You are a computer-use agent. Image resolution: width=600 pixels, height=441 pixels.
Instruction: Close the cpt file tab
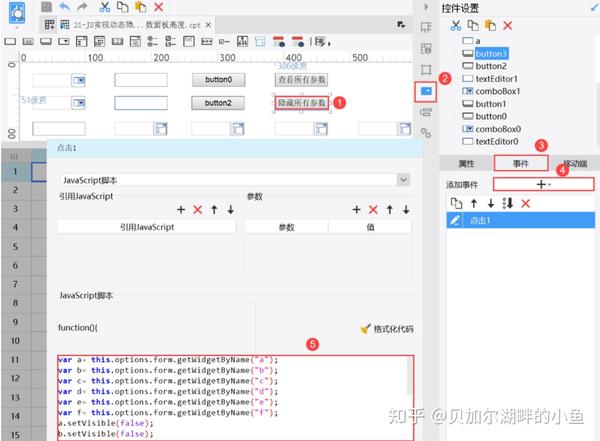208,25
